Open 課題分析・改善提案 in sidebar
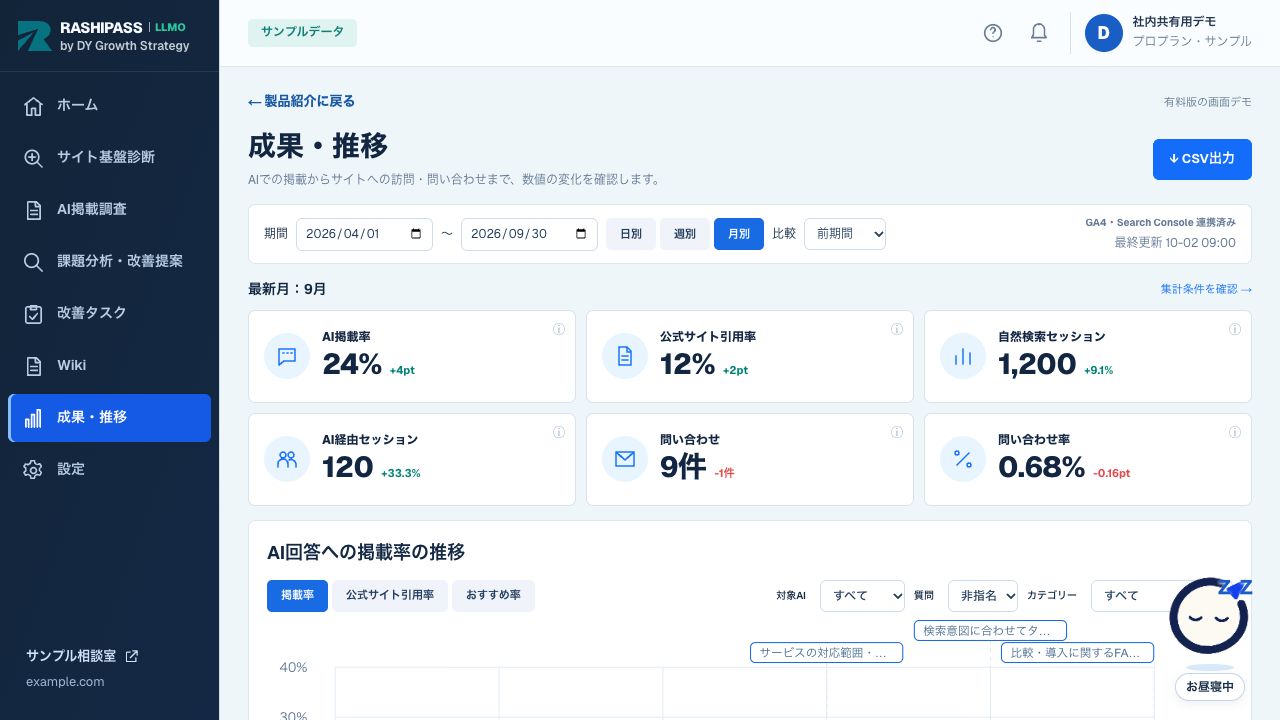 109,261
